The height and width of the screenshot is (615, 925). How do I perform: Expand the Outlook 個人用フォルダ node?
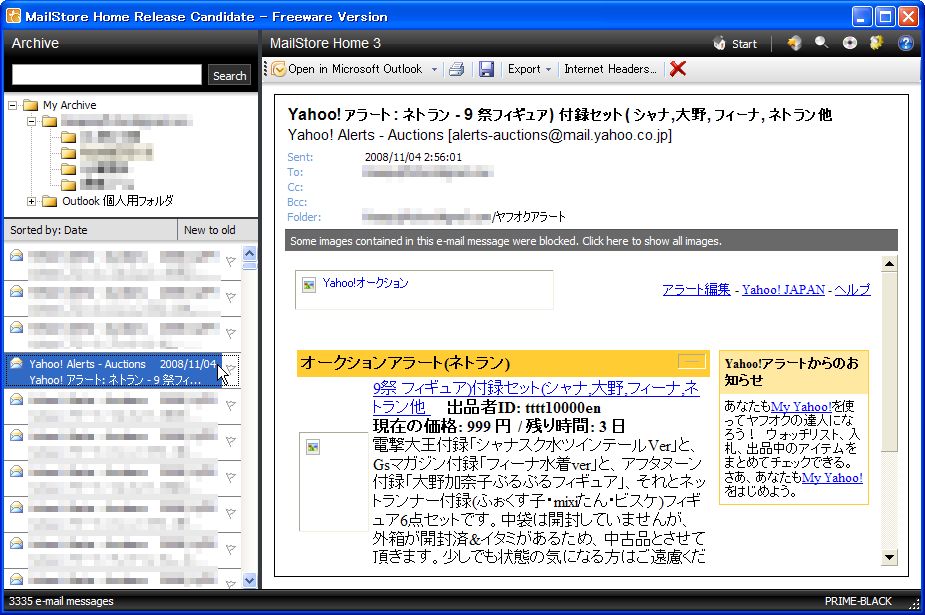click(x=31, y=202)
